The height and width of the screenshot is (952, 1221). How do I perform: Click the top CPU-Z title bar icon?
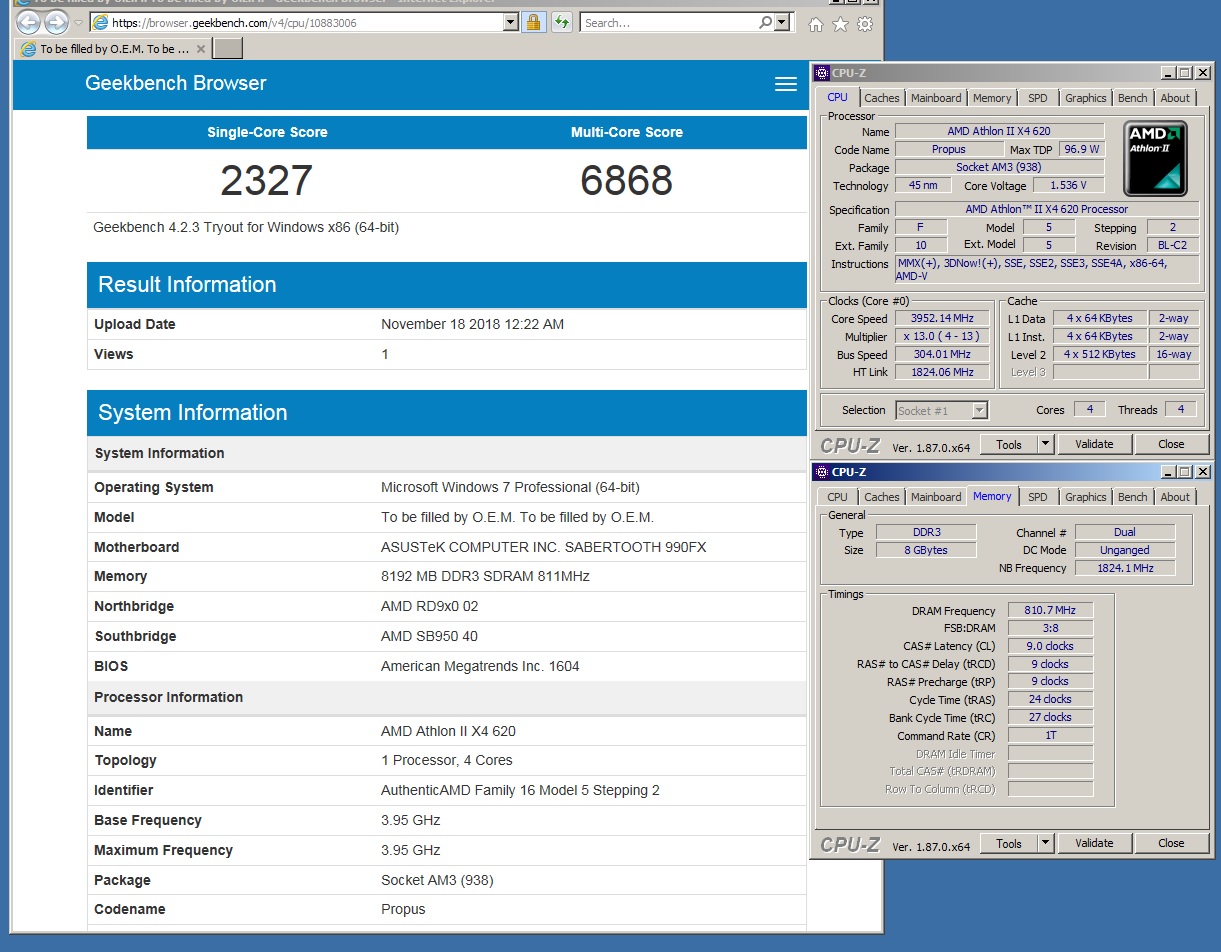pyautogui.click(x=821, y=72)
